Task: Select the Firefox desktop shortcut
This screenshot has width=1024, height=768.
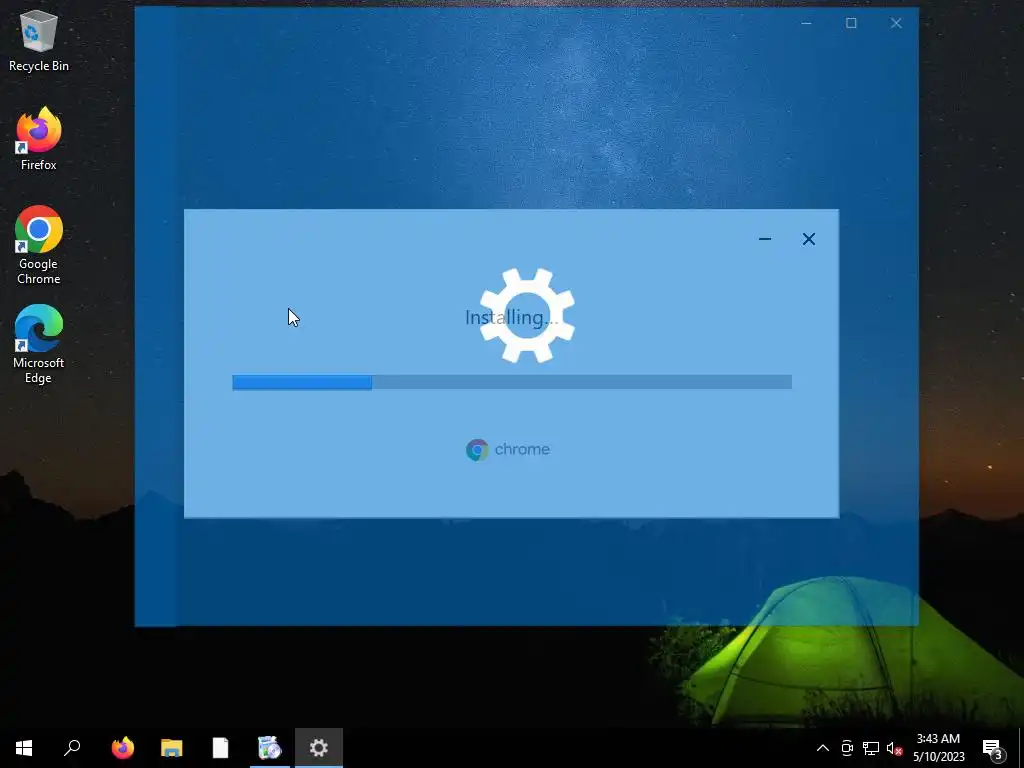Action: click(x=39, y=139)
